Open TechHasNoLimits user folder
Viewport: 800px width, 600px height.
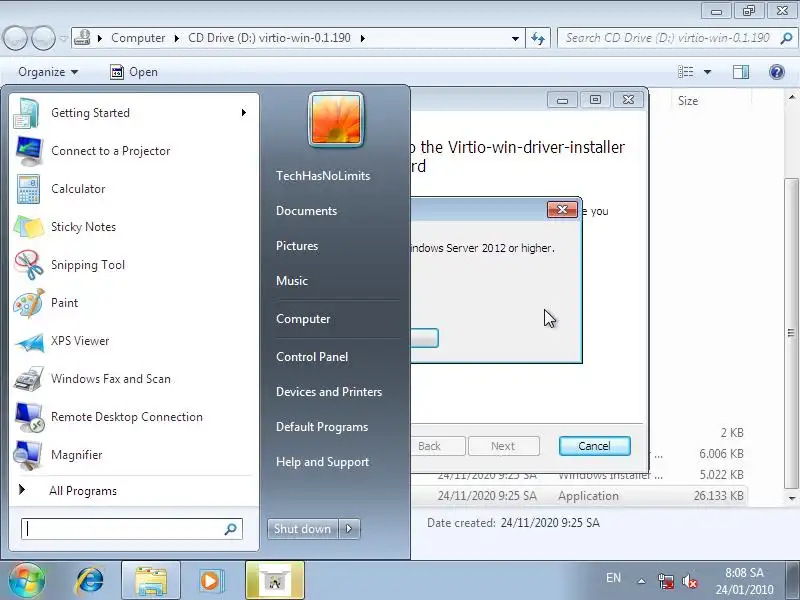click(322, 176)
